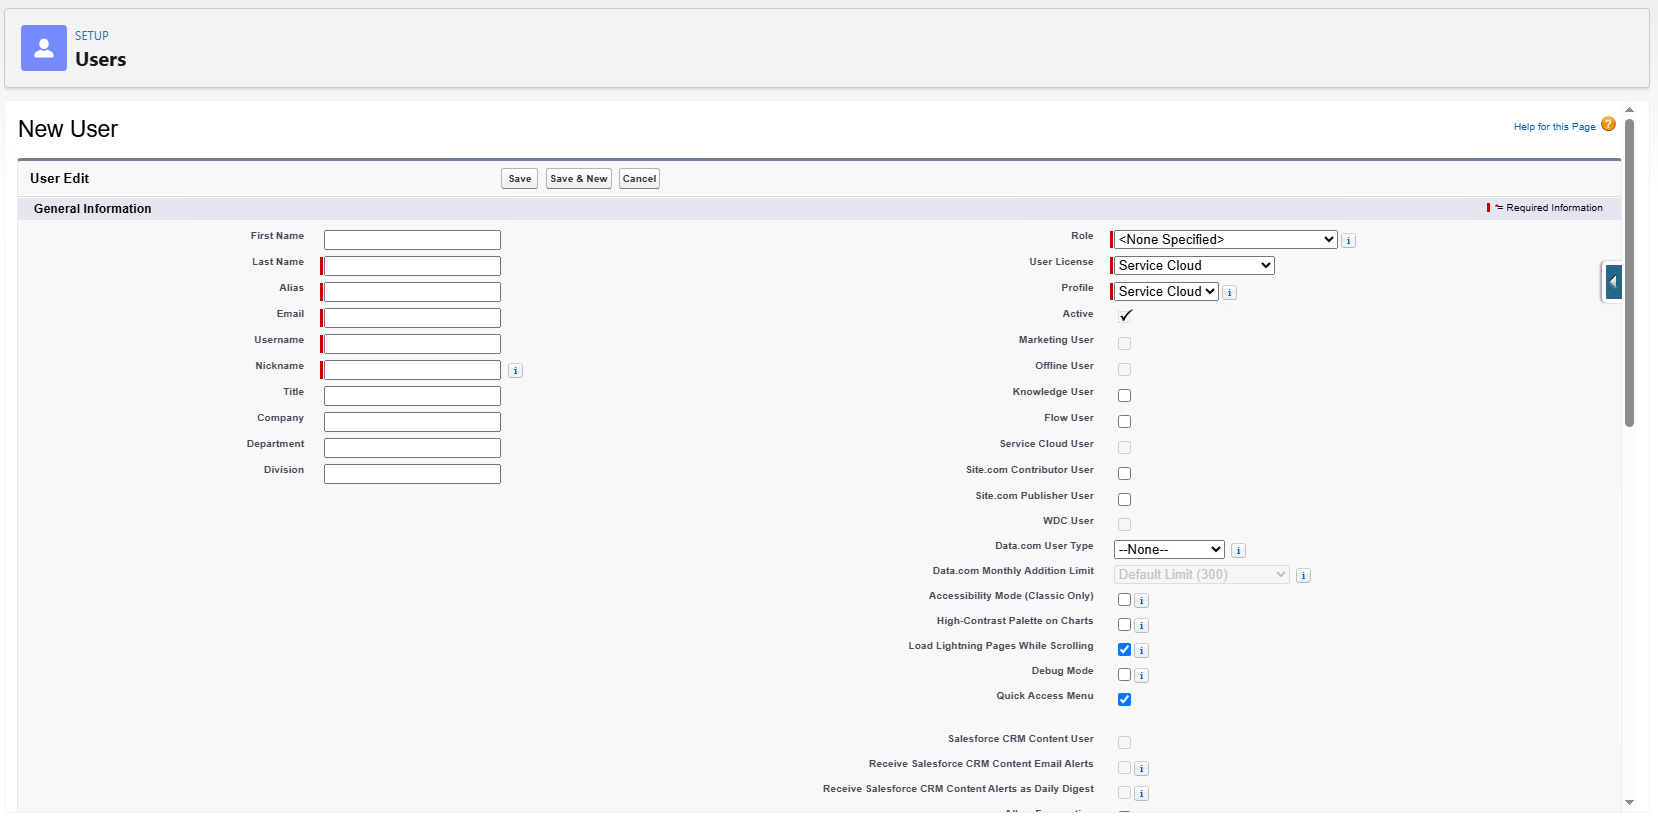Image resolution: width=1658 pixels, height=822 pixels.
Task: Click the Users setup person icon
Action: click(x=44, y=48)
